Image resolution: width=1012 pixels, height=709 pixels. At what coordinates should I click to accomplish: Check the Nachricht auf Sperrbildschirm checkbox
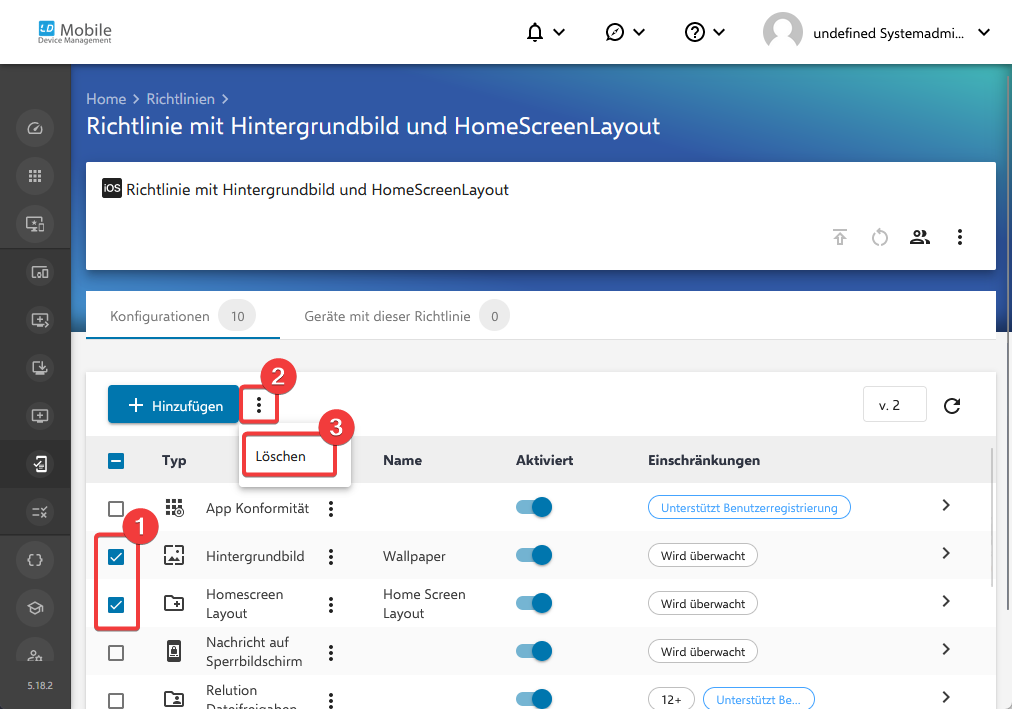coord(116,653)
